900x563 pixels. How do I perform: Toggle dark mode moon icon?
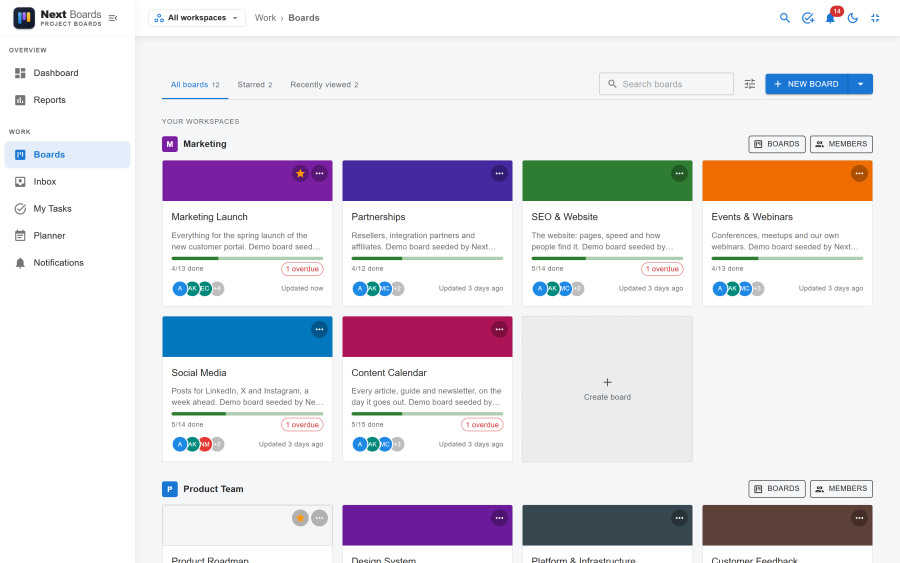point(853,18)
